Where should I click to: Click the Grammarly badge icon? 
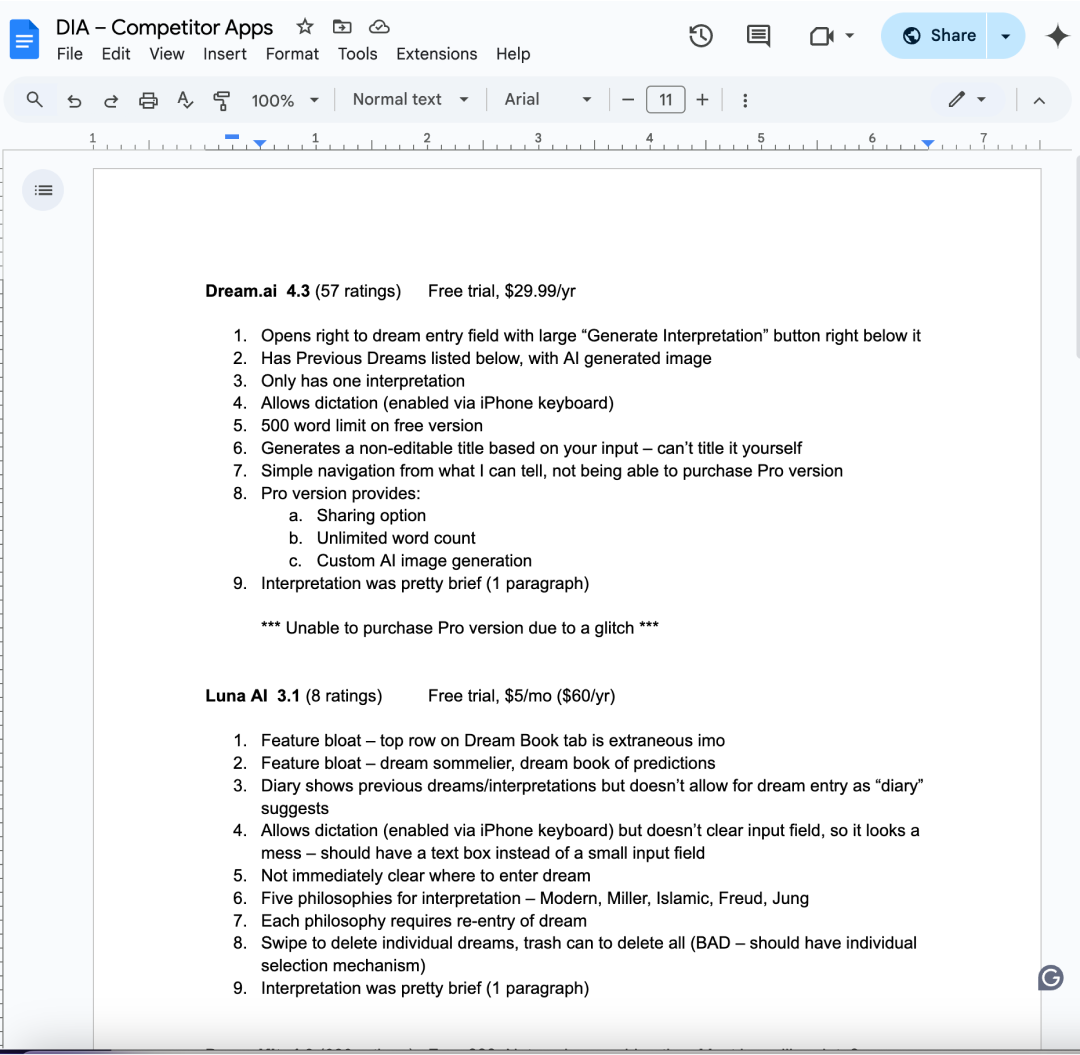(x=1050, y=977)
